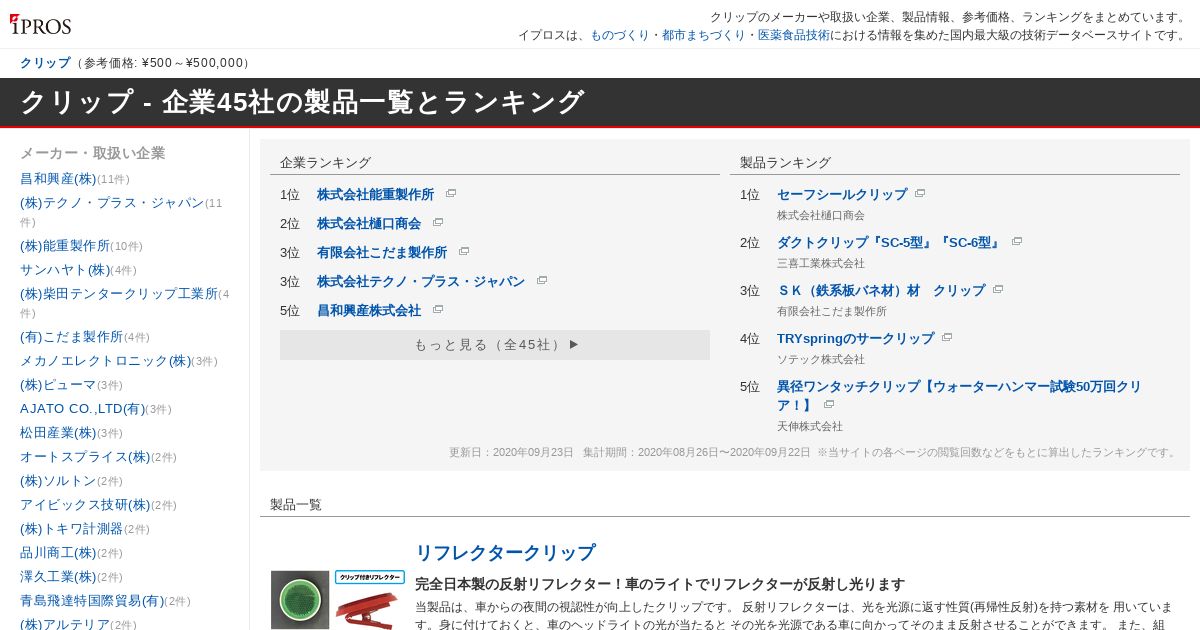
Task: Open external-link icon beside TRYspringのサークリップ
Action: pos(947,338)
